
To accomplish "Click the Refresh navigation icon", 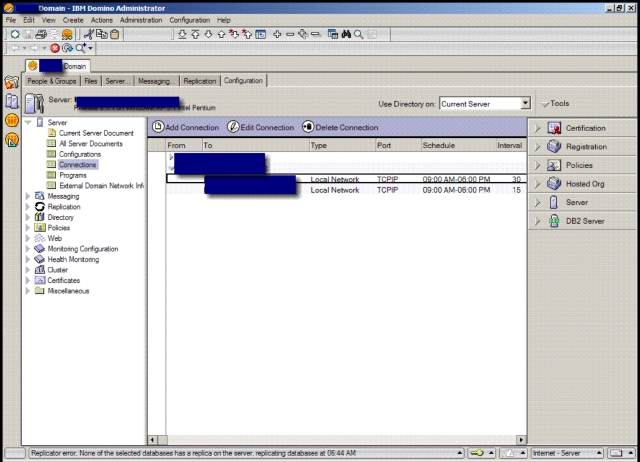I will tap(67, 48).
